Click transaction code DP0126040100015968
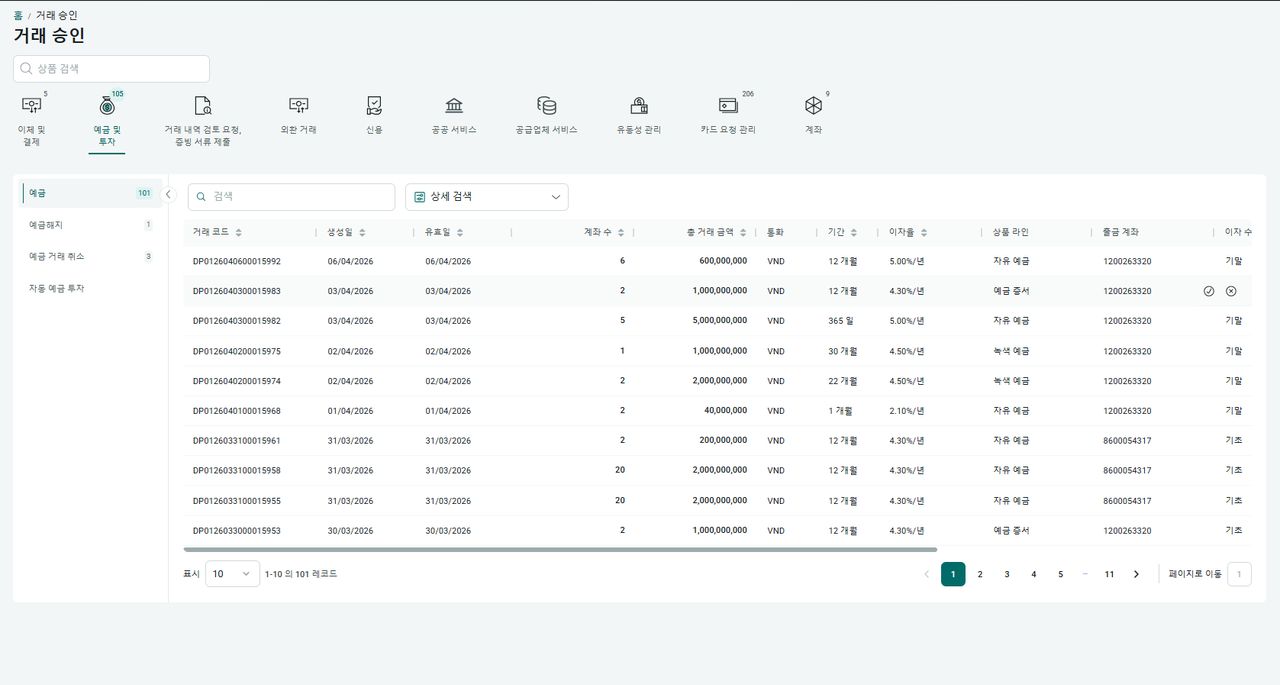The image size is (1280, 685). 237,411
